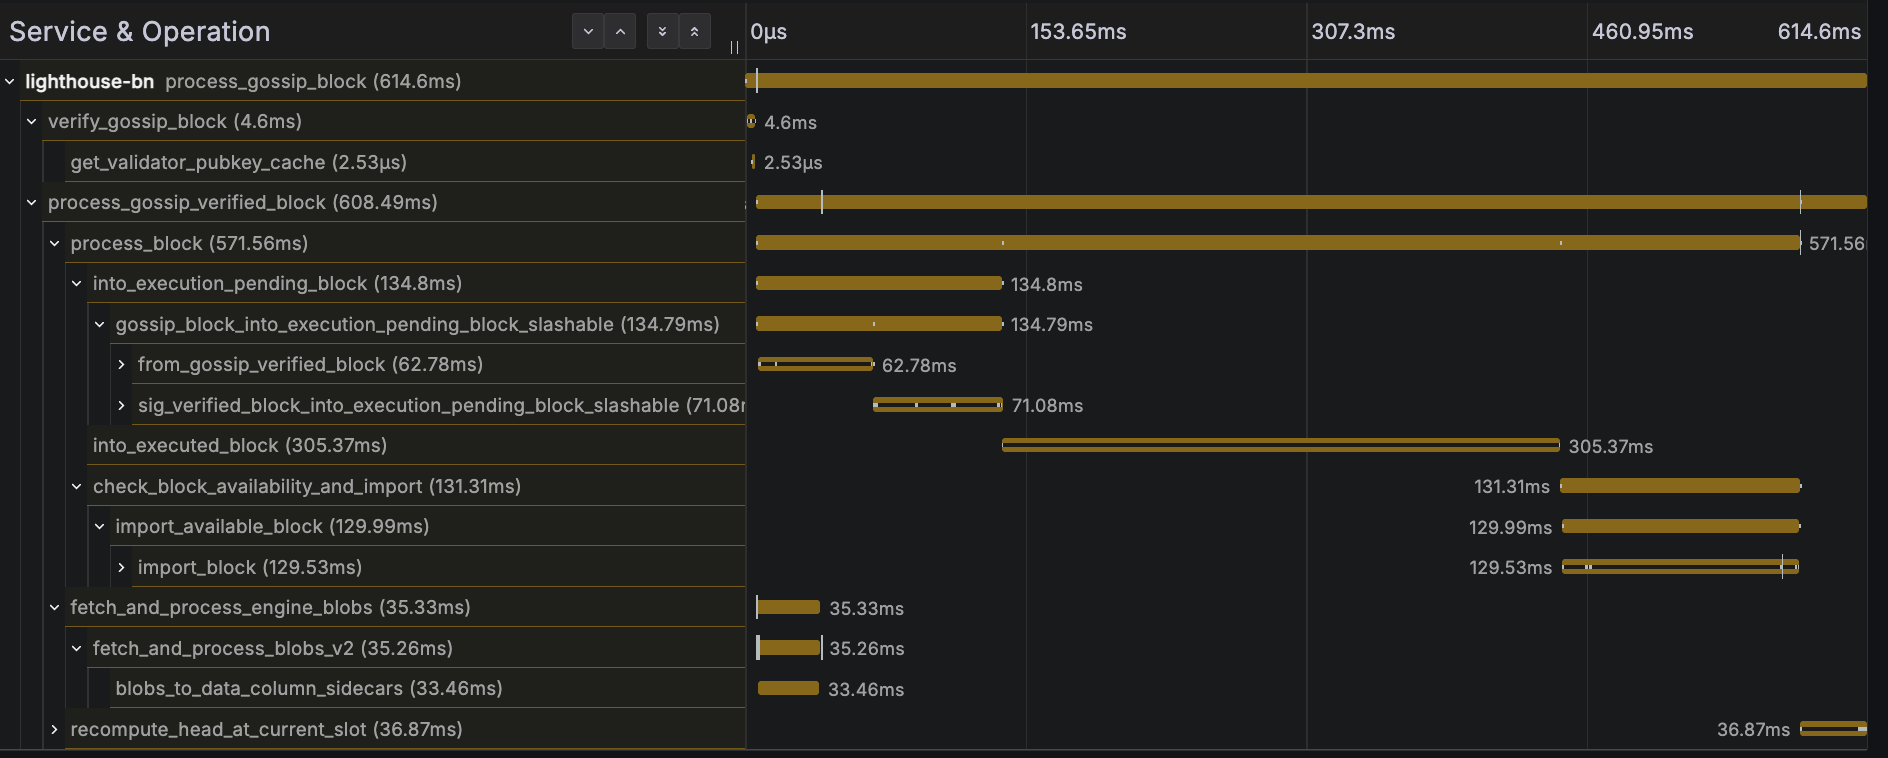The height and width of the screenshot is (758, 1888).
Task: Collapse the lighthouse-bn root span
Action: tap(10, 82)
